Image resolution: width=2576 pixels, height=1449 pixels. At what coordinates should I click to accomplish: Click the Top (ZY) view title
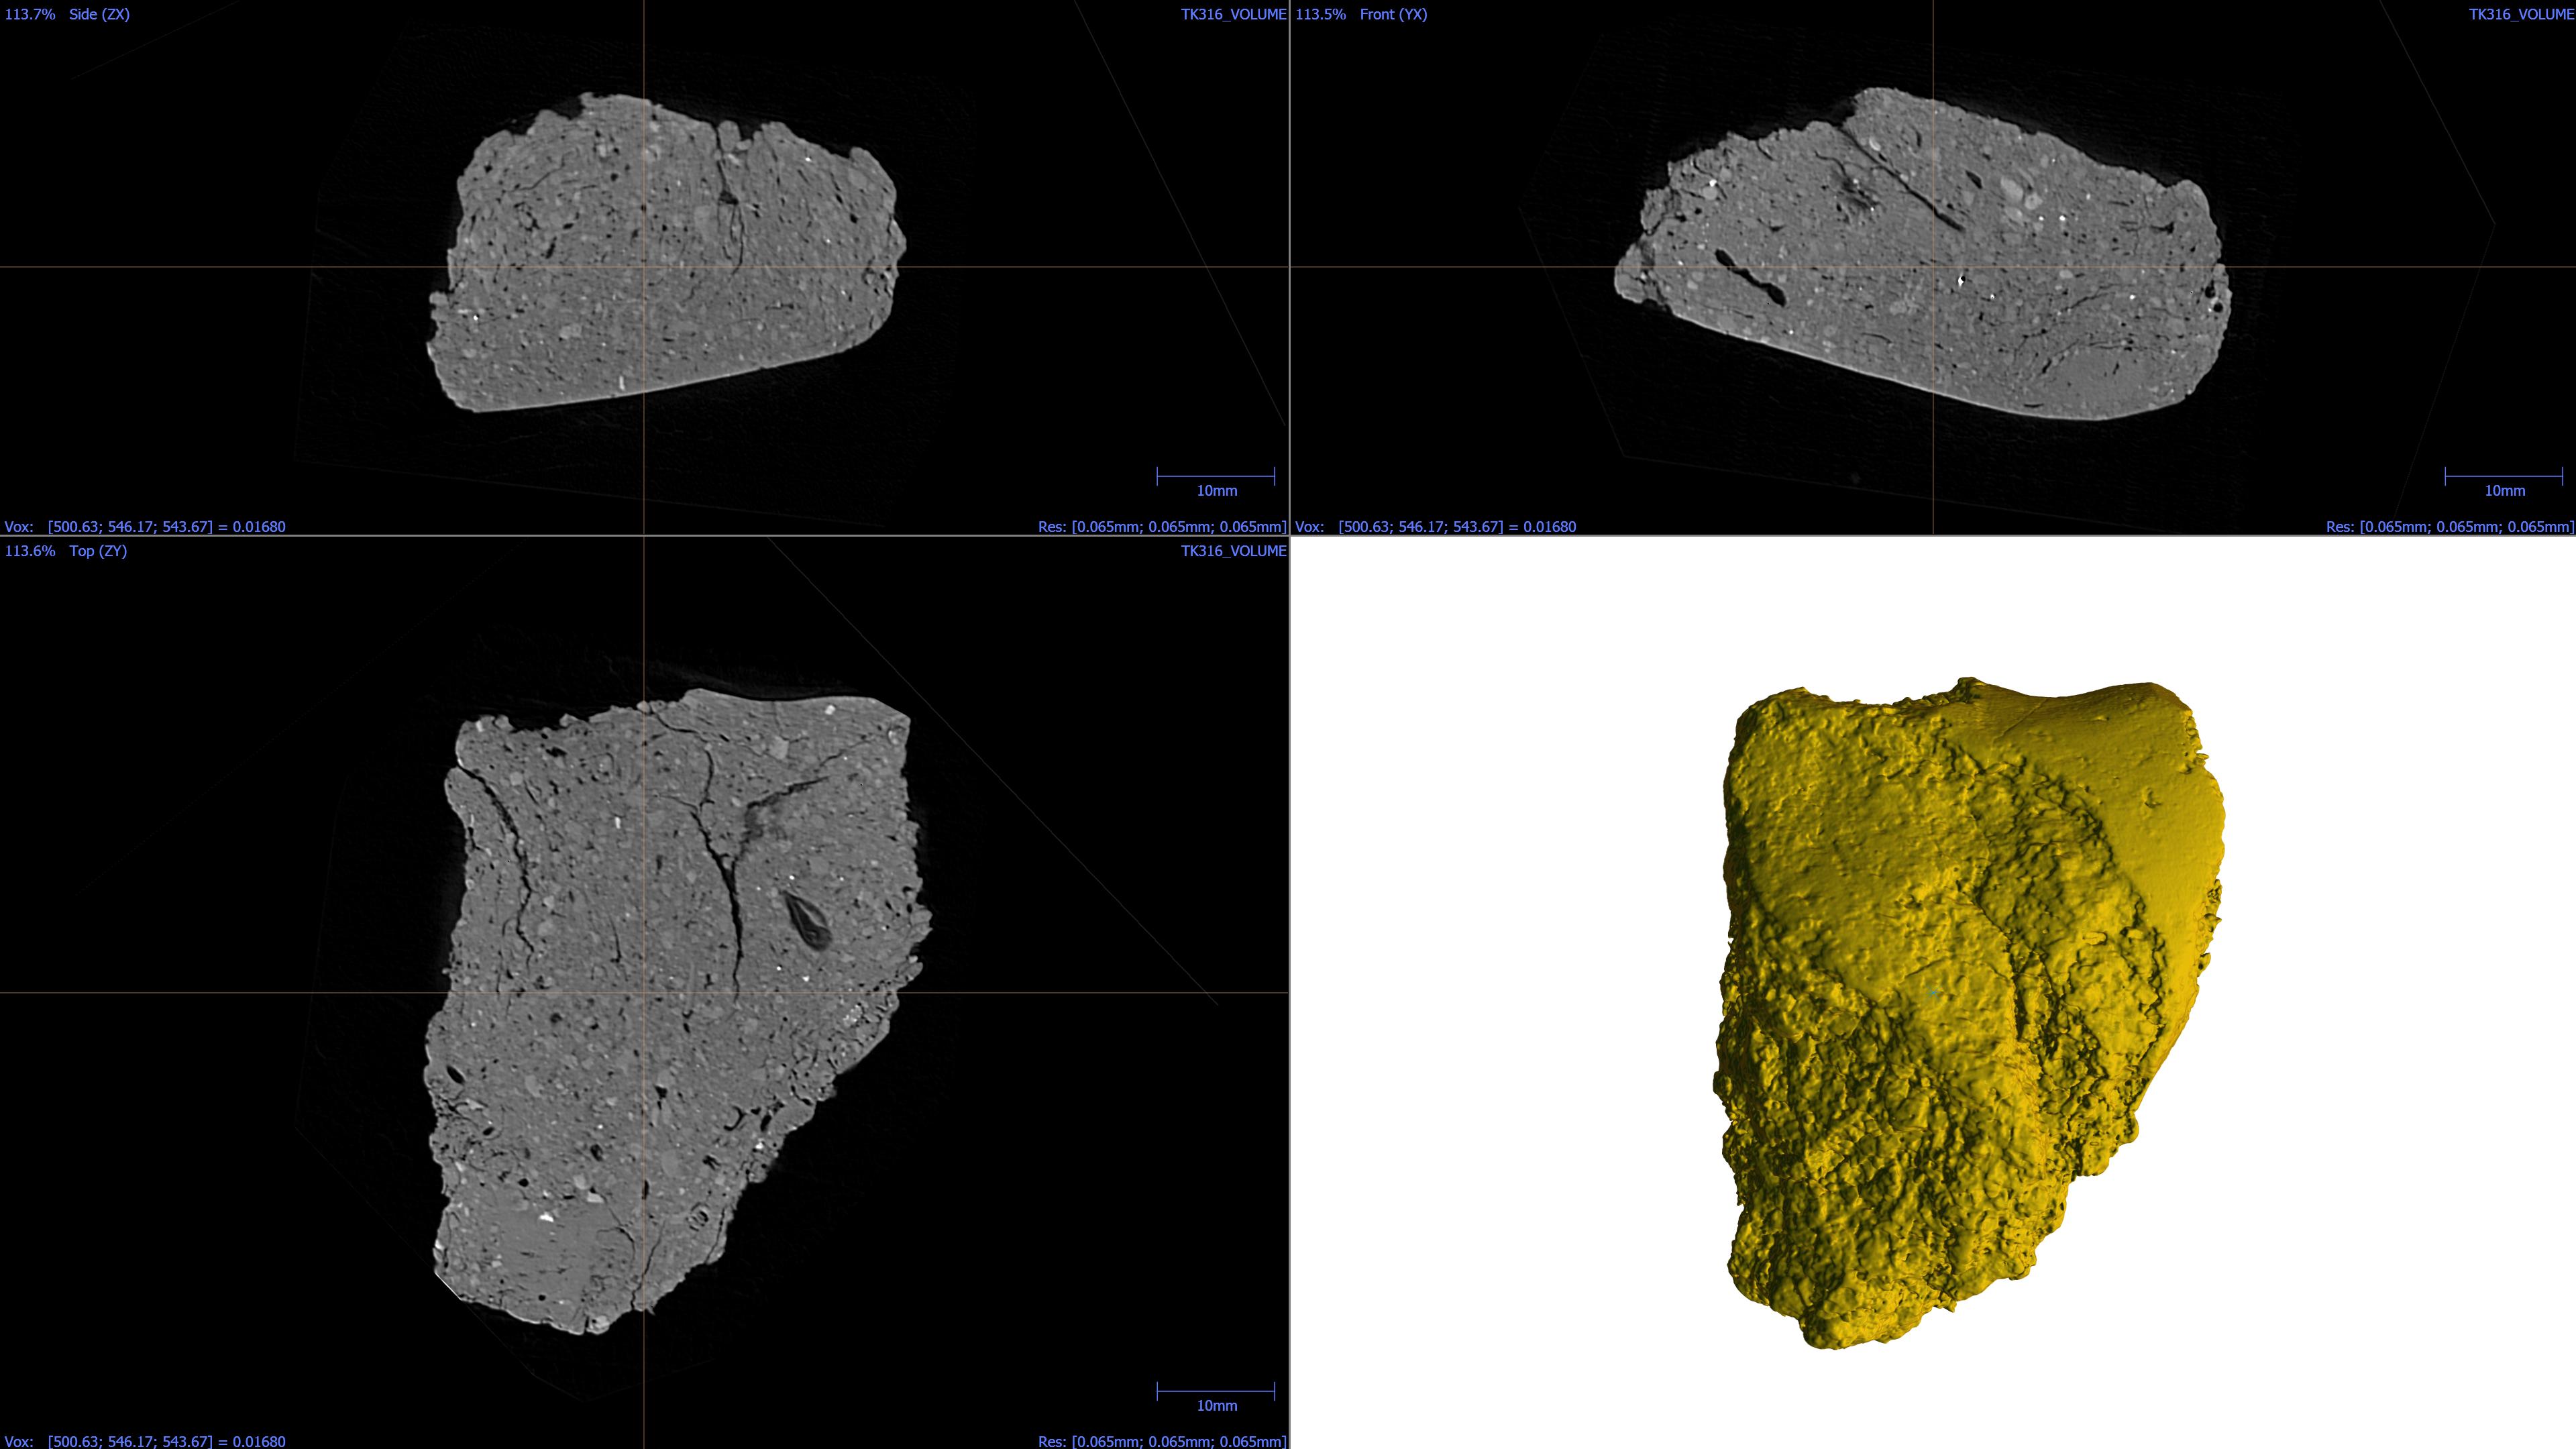[x=98, y=551]
